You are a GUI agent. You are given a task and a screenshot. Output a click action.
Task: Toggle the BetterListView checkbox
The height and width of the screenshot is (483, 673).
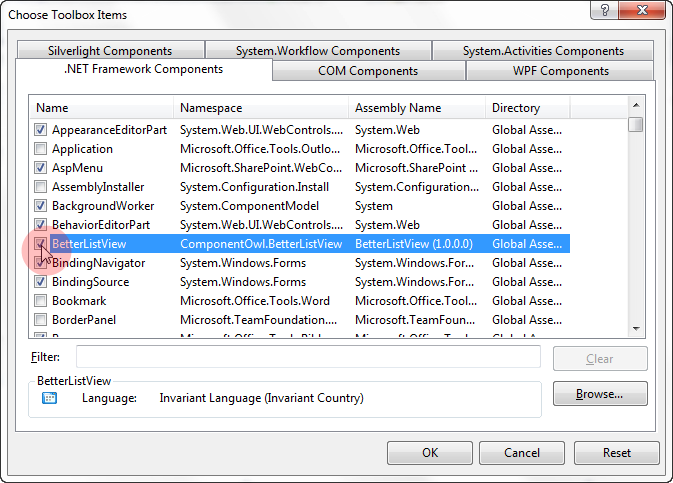pyautogui.click(x=40, y=243)
